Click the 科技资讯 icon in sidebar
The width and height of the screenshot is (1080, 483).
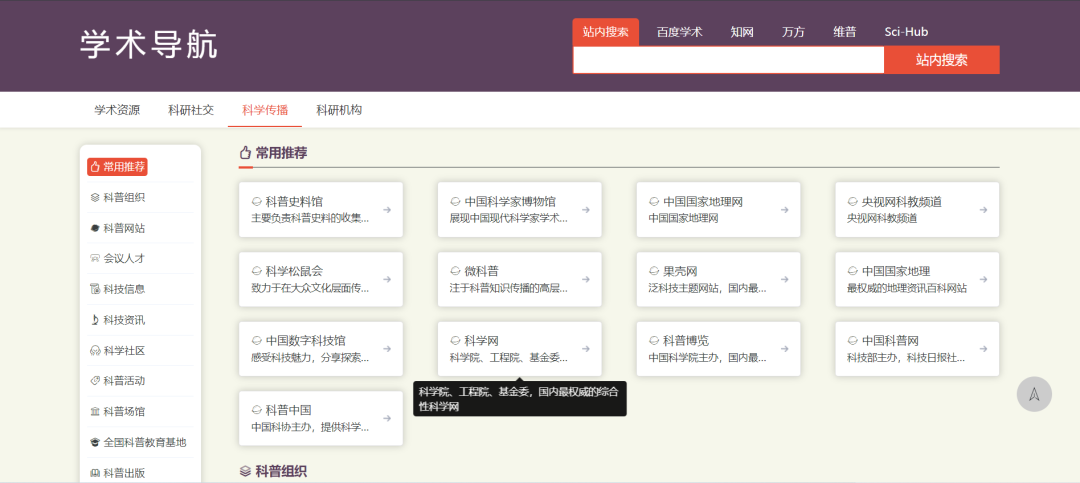95,320
